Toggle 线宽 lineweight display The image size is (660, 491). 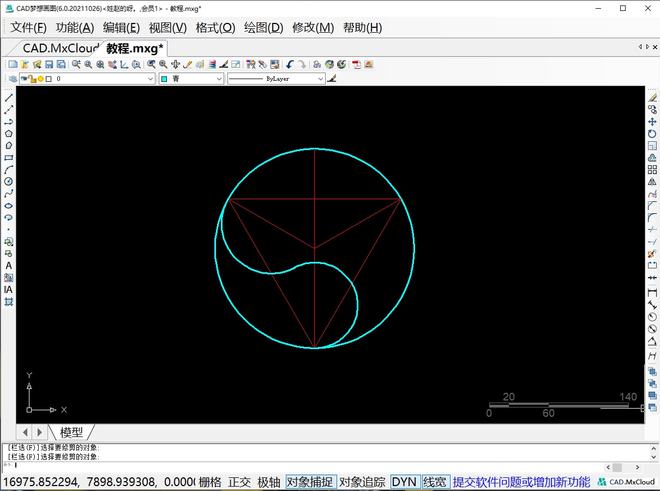[435, 482]
